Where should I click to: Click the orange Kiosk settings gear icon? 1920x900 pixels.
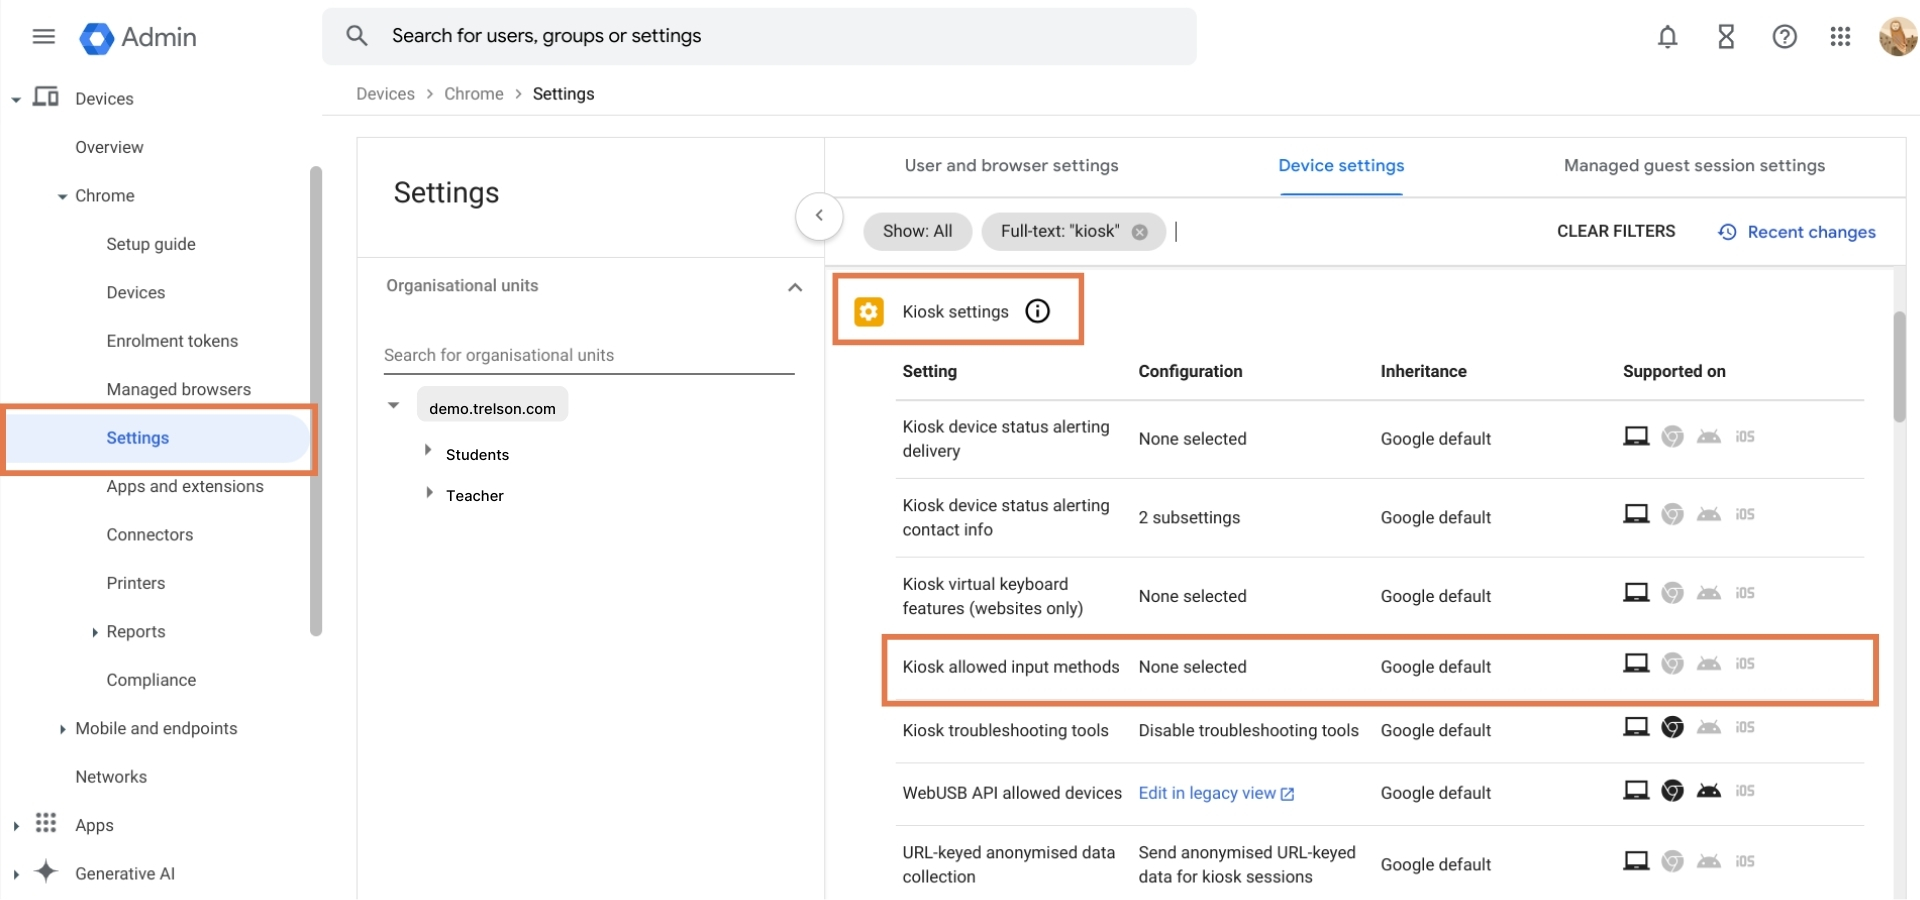coord(869,312)
